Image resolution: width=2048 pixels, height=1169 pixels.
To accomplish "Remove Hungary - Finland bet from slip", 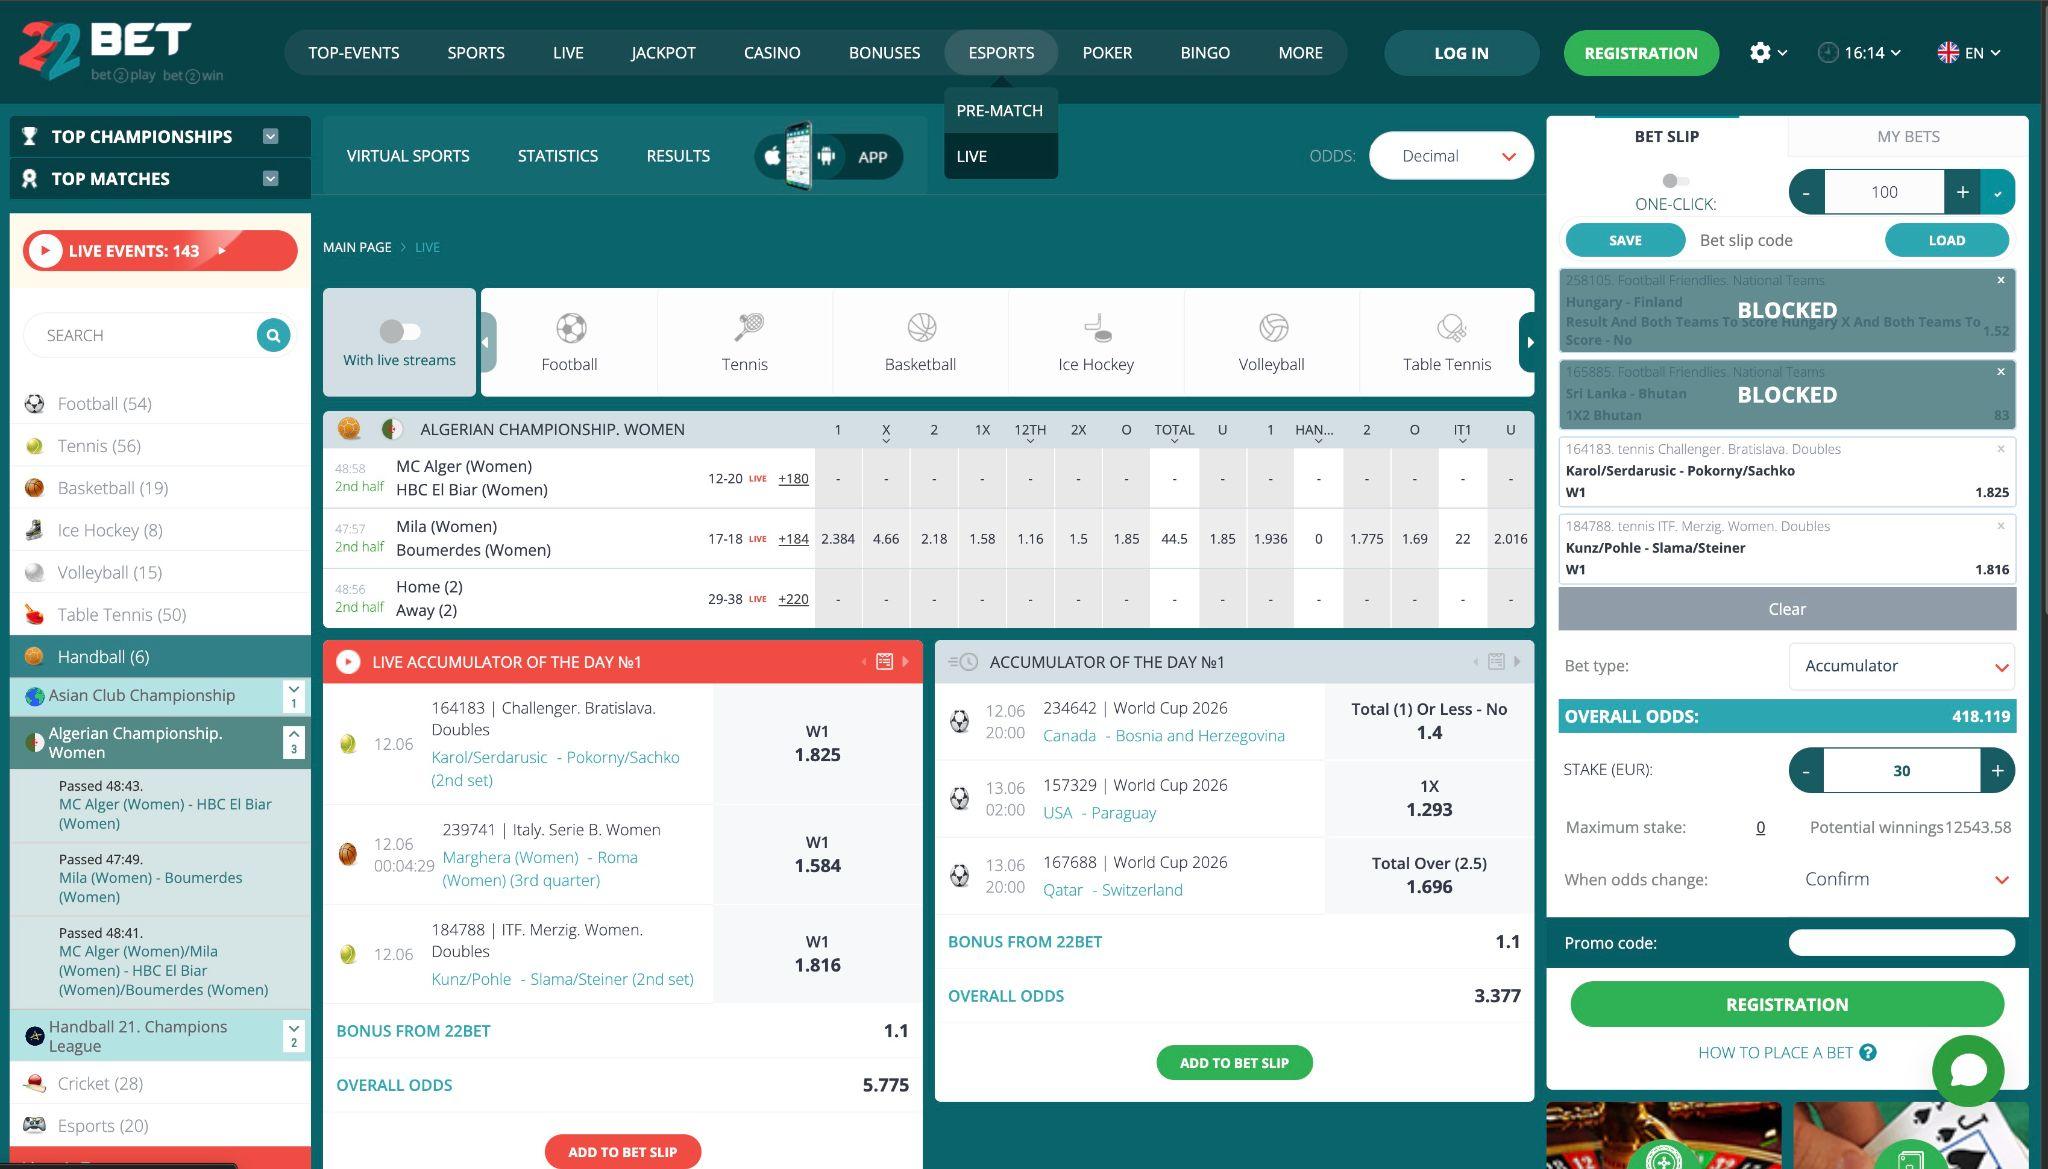I will [2001, 280].
